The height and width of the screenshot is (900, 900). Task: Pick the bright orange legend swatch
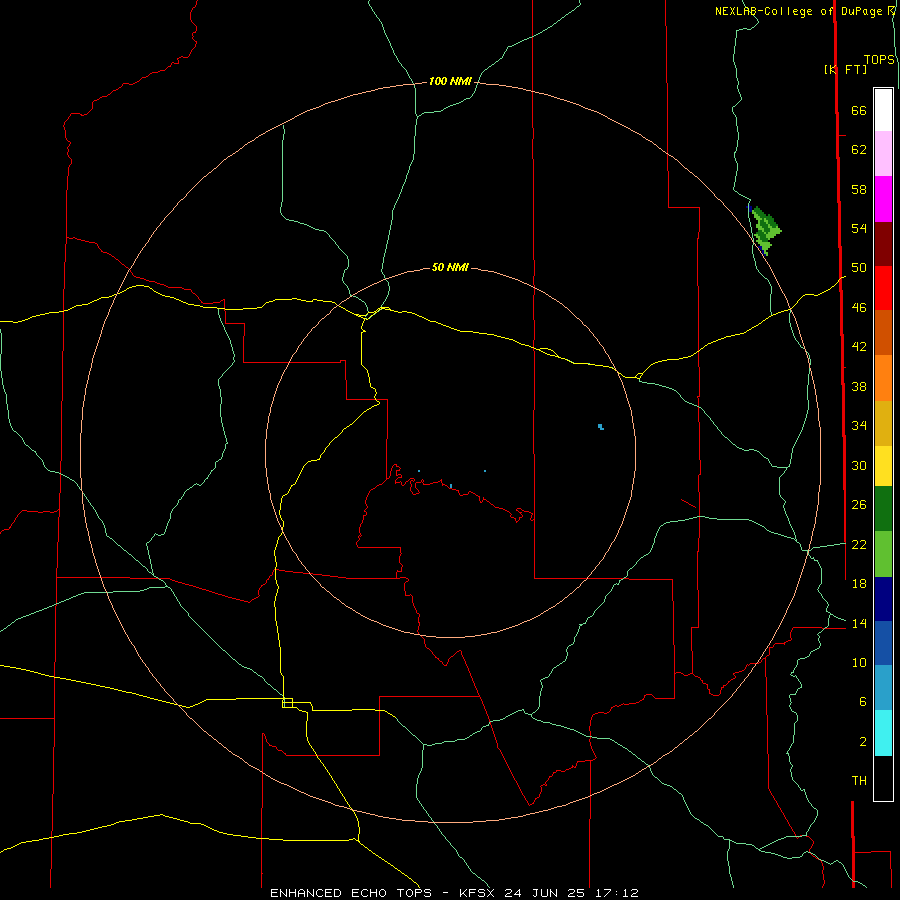883,377
